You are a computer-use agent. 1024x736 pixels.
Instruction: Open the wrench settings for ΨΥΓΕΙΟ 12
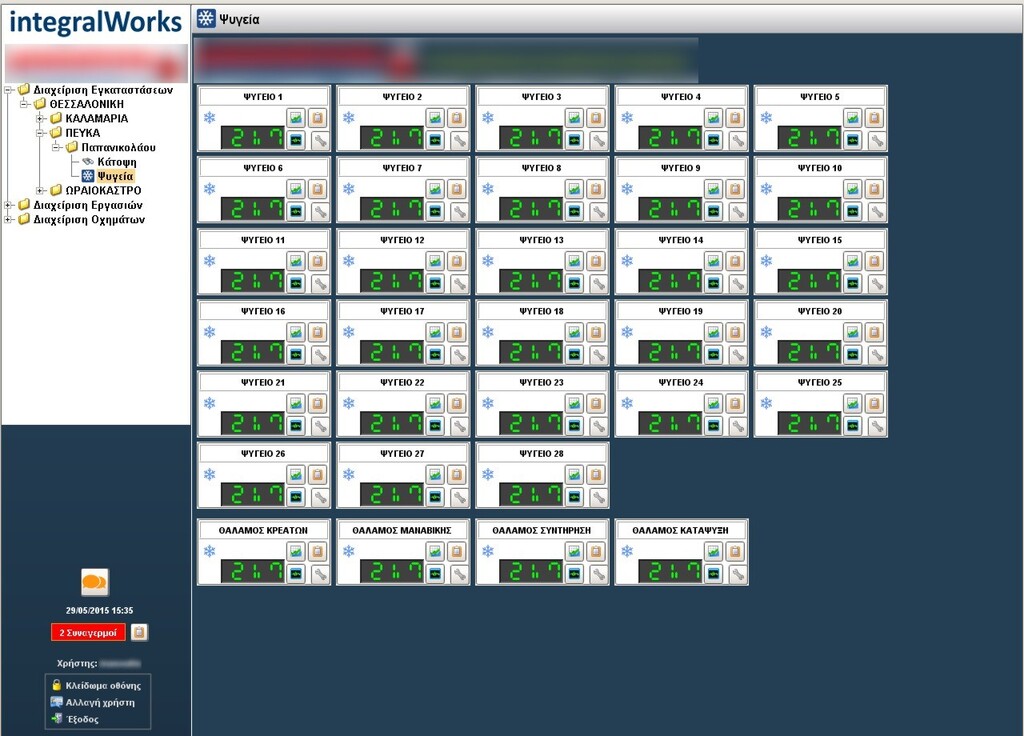(458, 284)
